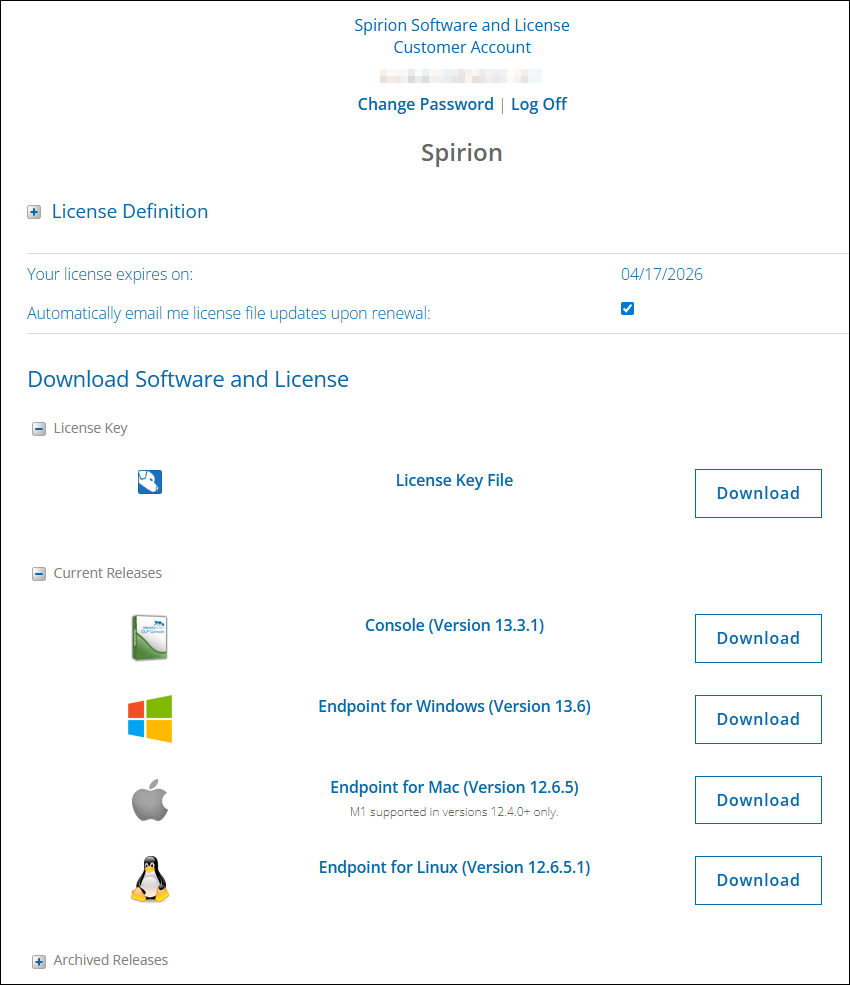
Task: Click the expiration date 04/17/2026
Action: [x=662, y=275]
